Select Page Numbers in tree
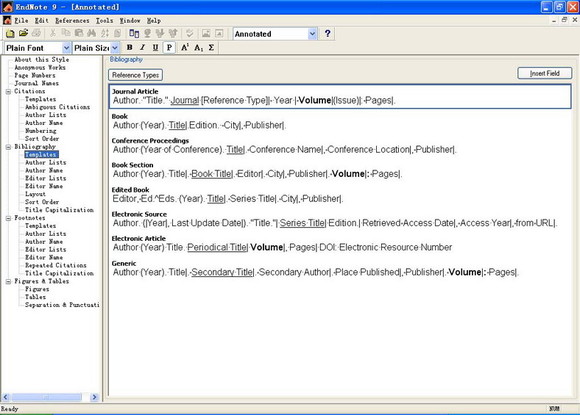 coord(35,75)
